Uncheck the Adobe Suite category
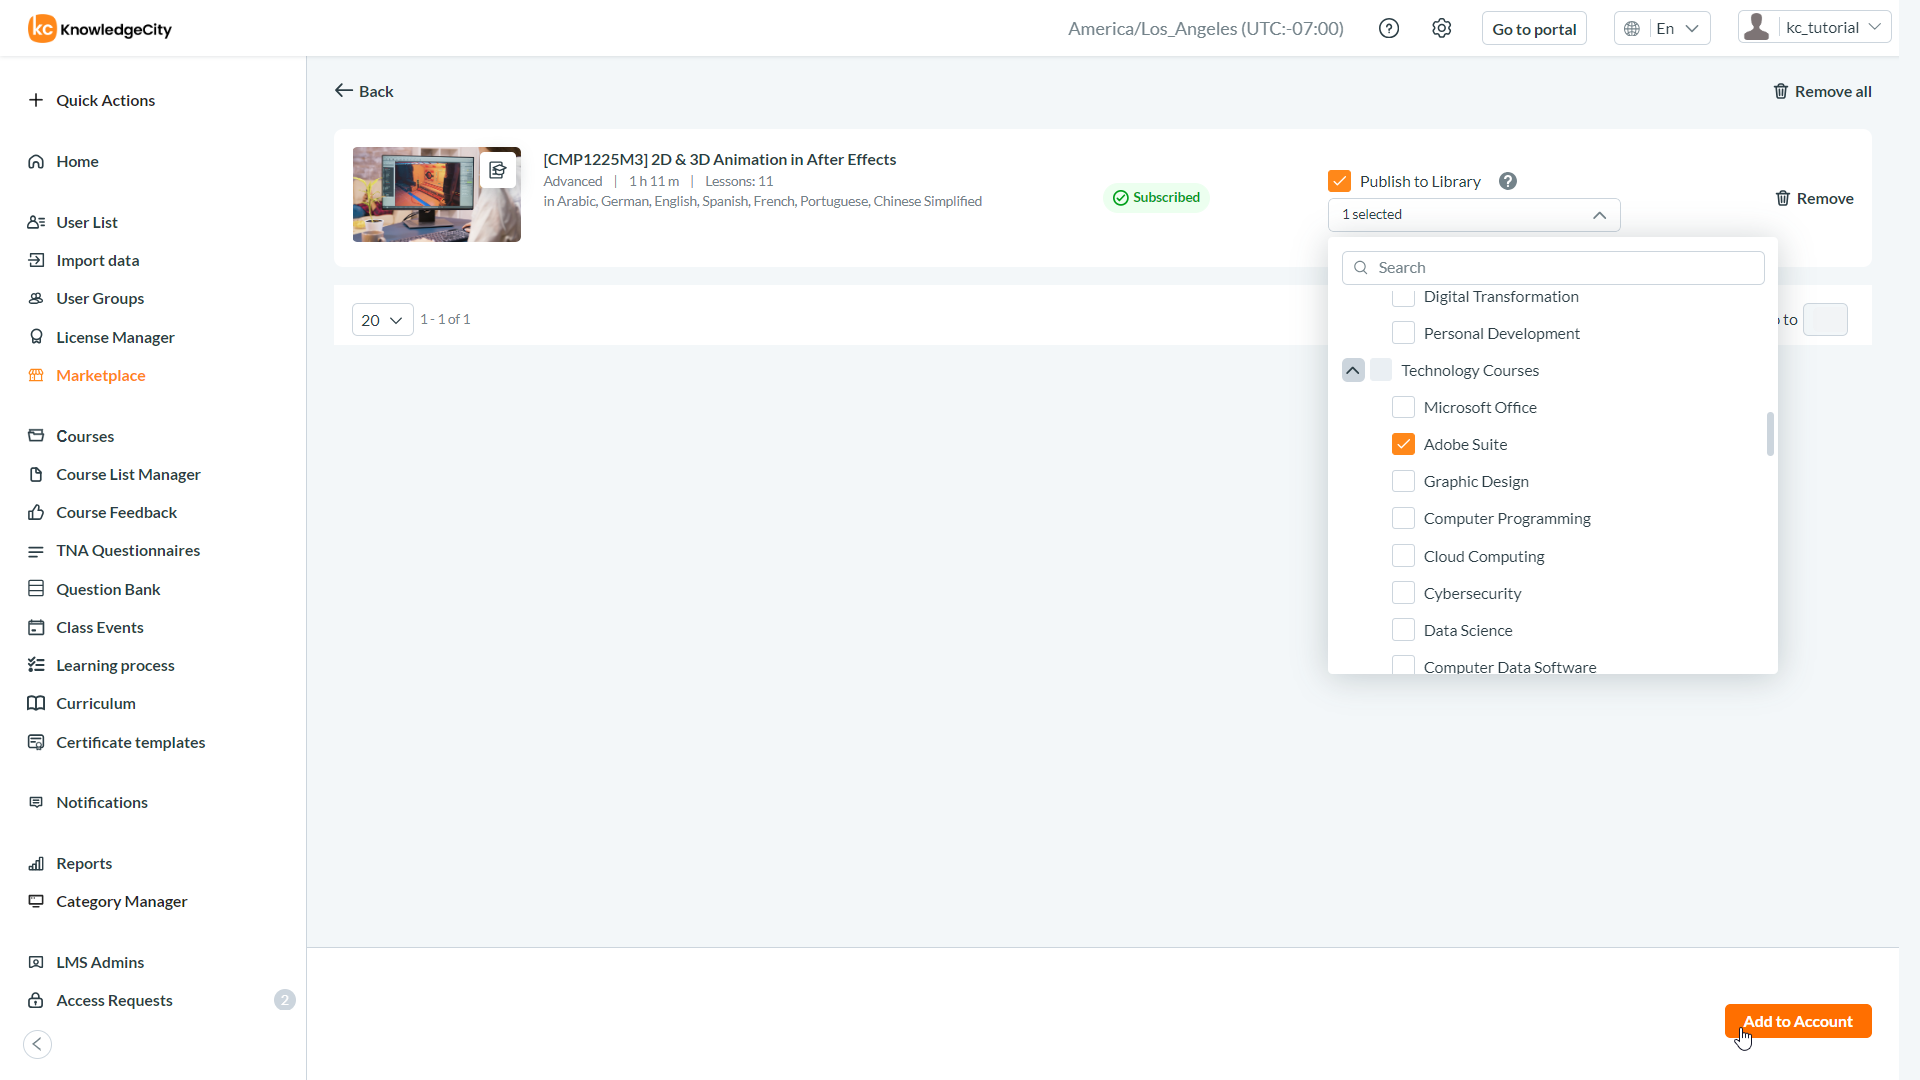This screenshot has height=1080, width=1920. point(1403,444)
